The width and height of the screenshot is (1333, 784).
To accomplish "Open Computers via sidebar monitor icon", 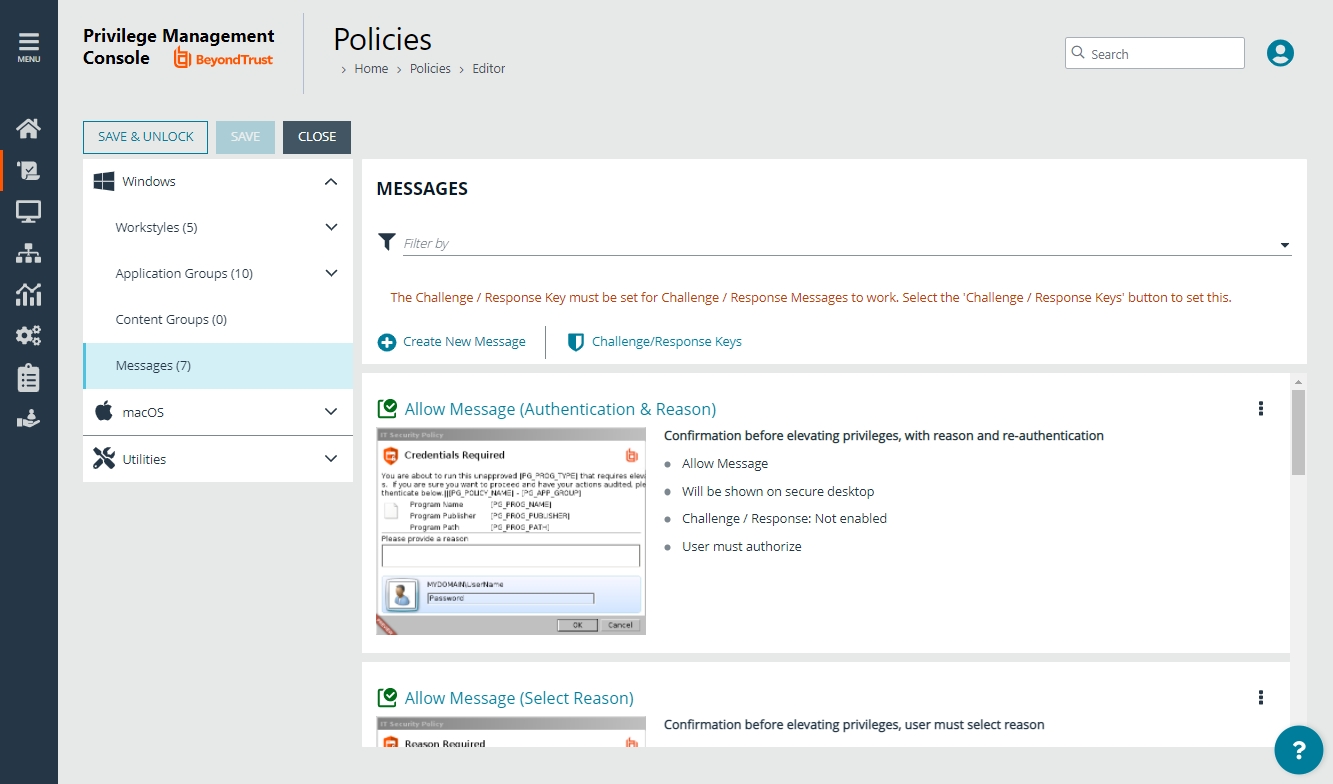I will (28, 212).
